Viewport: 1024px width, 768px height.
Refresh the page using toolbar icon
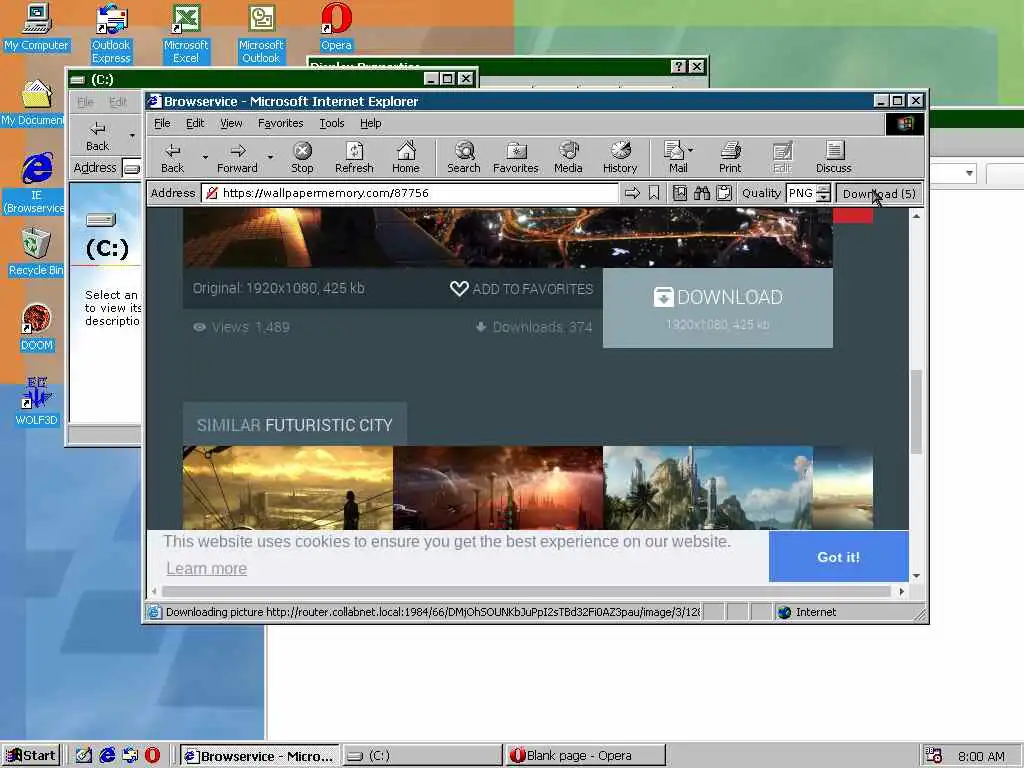coord(354,157)
